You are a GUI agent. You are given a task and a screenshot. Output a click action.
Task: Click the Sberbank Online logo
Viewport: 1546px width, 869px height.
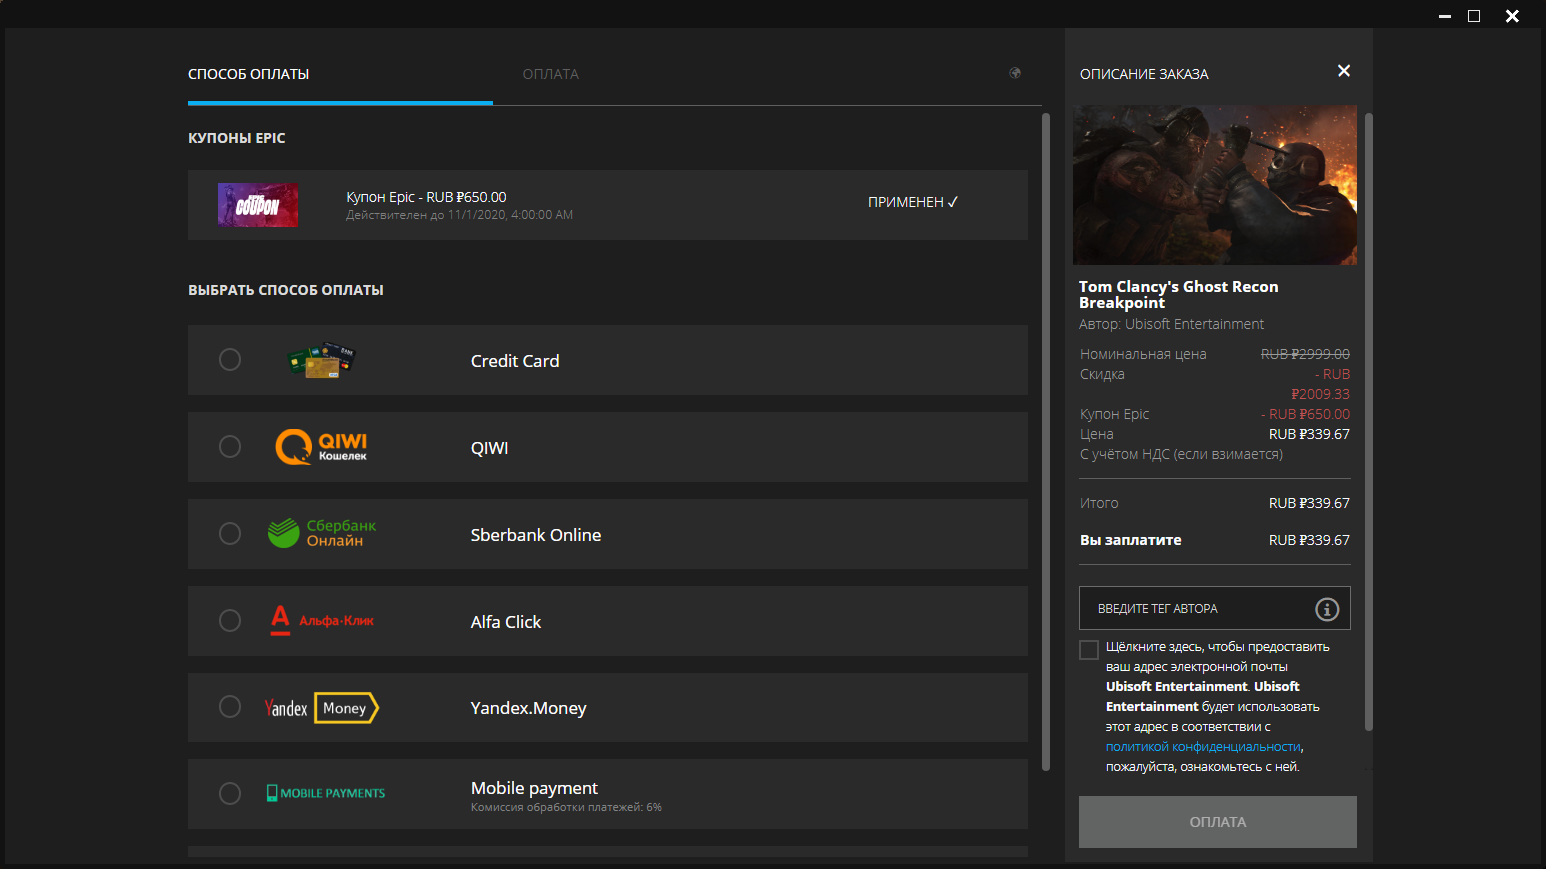pos(322,533)
